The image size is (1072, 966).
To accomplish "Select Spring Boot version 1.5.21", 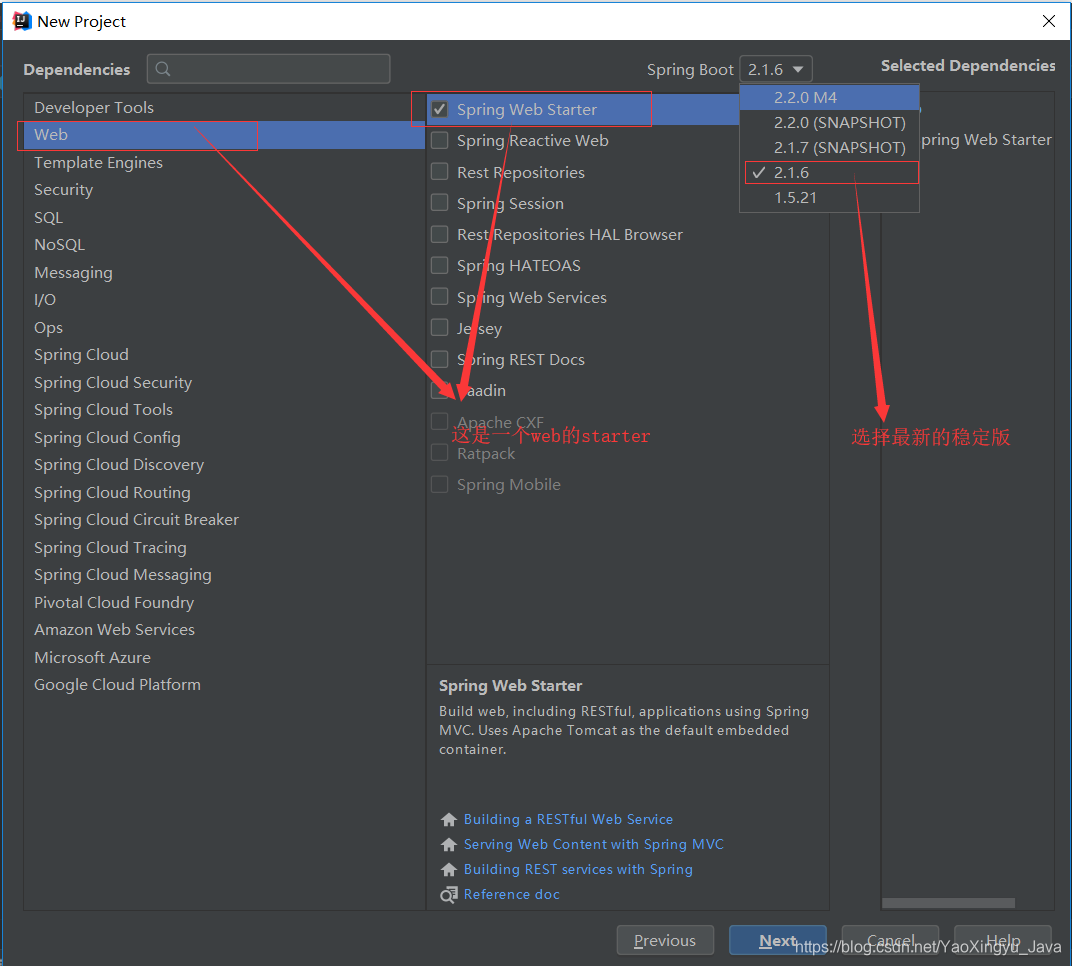I will pyautogui.click(x=829, y=198).
